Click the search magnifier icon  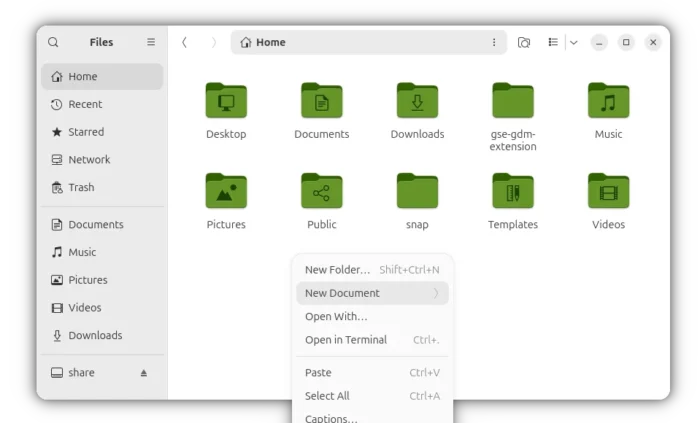[x=54, y=43]
